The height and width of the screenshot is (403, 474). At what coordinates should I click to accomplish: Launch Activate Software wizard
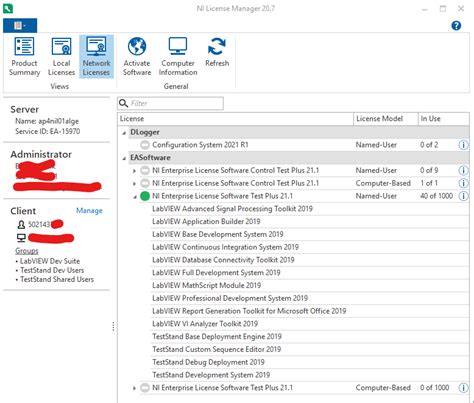point(137,57)
